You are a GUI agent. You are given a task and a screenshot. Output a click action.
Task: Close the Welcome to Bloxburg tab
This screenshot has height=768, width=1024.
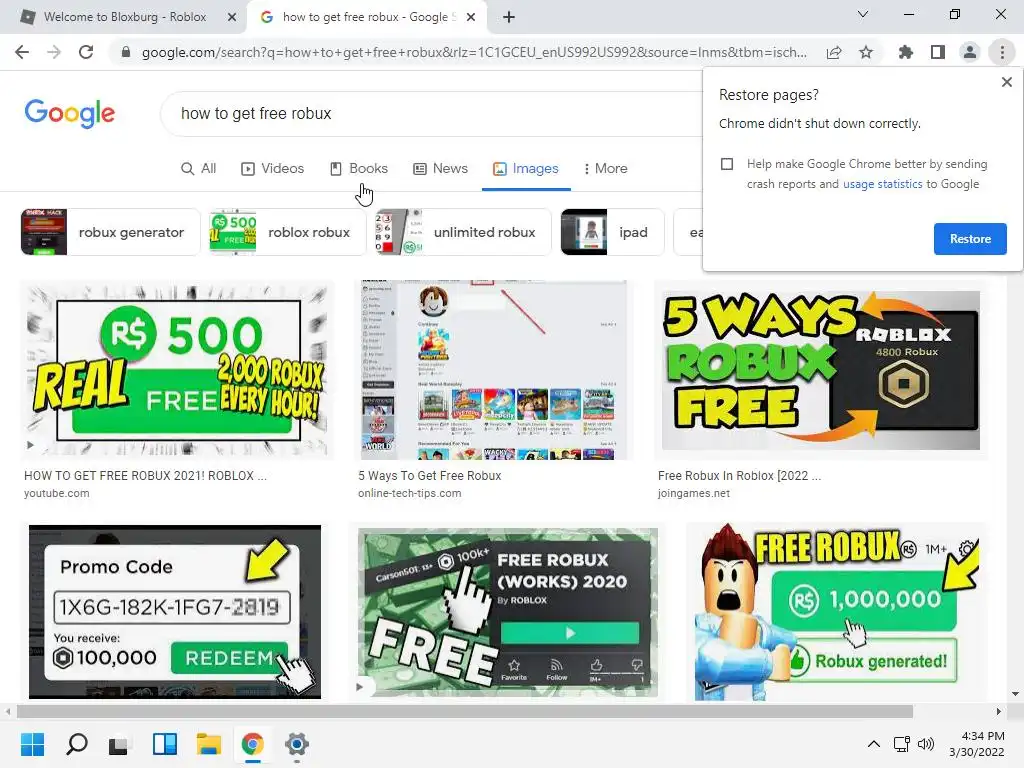232,17
